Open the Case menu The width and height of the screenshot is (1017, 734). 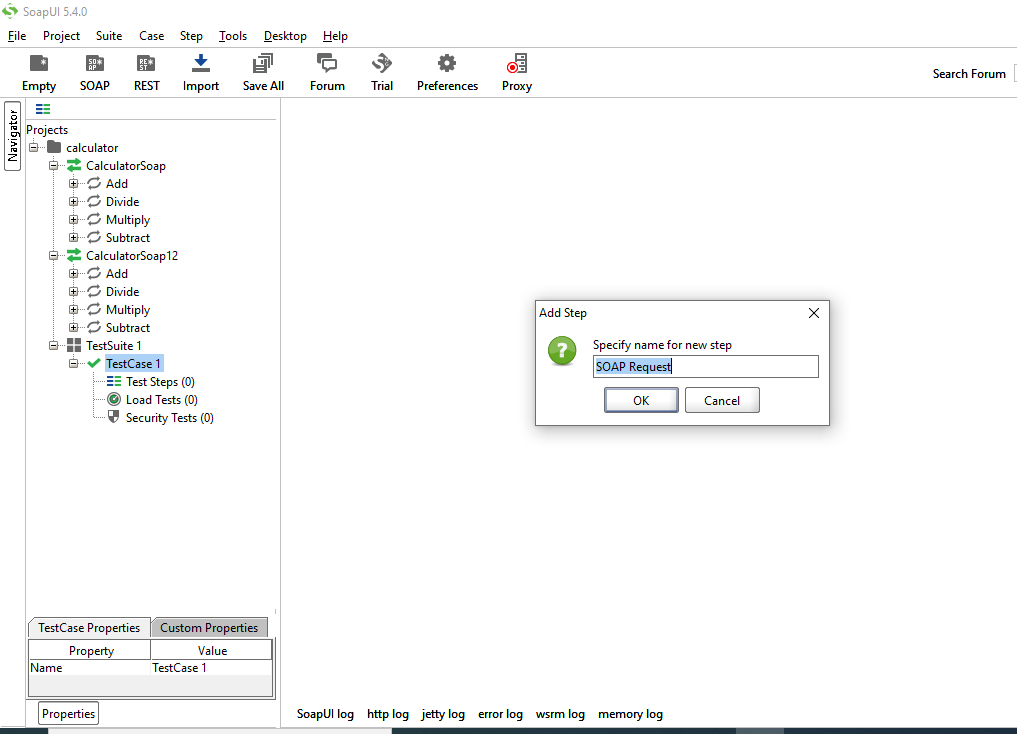coord(152,36)
